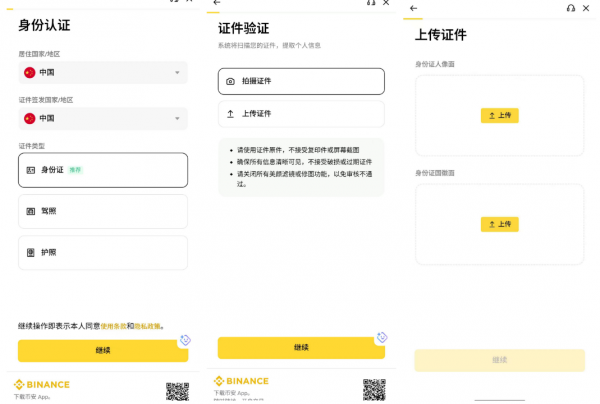Click the China flag in residence country field
The image size is (600, 404).
click(x=29, y=72)
